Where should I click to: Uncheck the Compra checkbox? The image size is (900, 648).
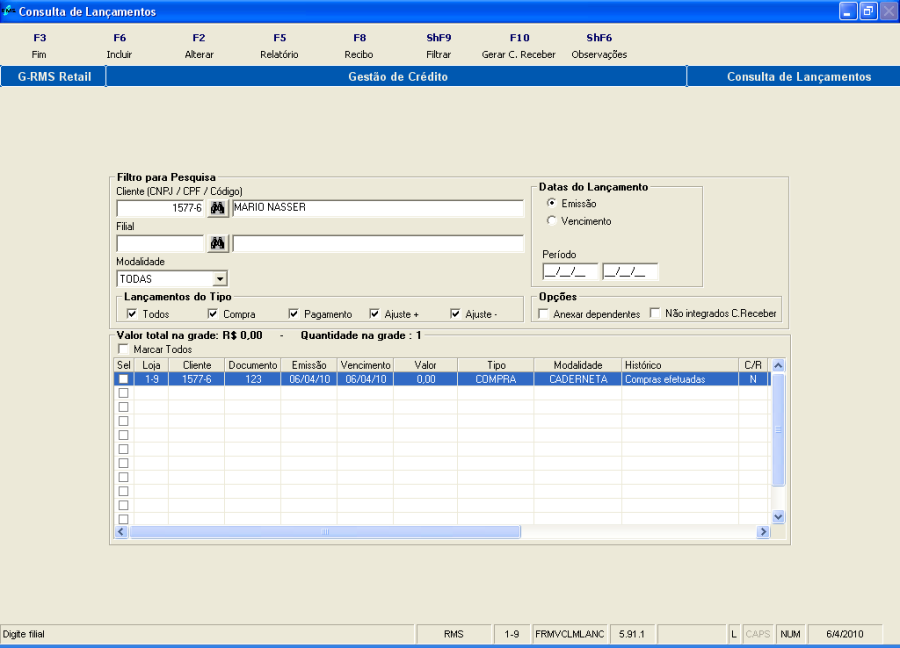[213, 314]
